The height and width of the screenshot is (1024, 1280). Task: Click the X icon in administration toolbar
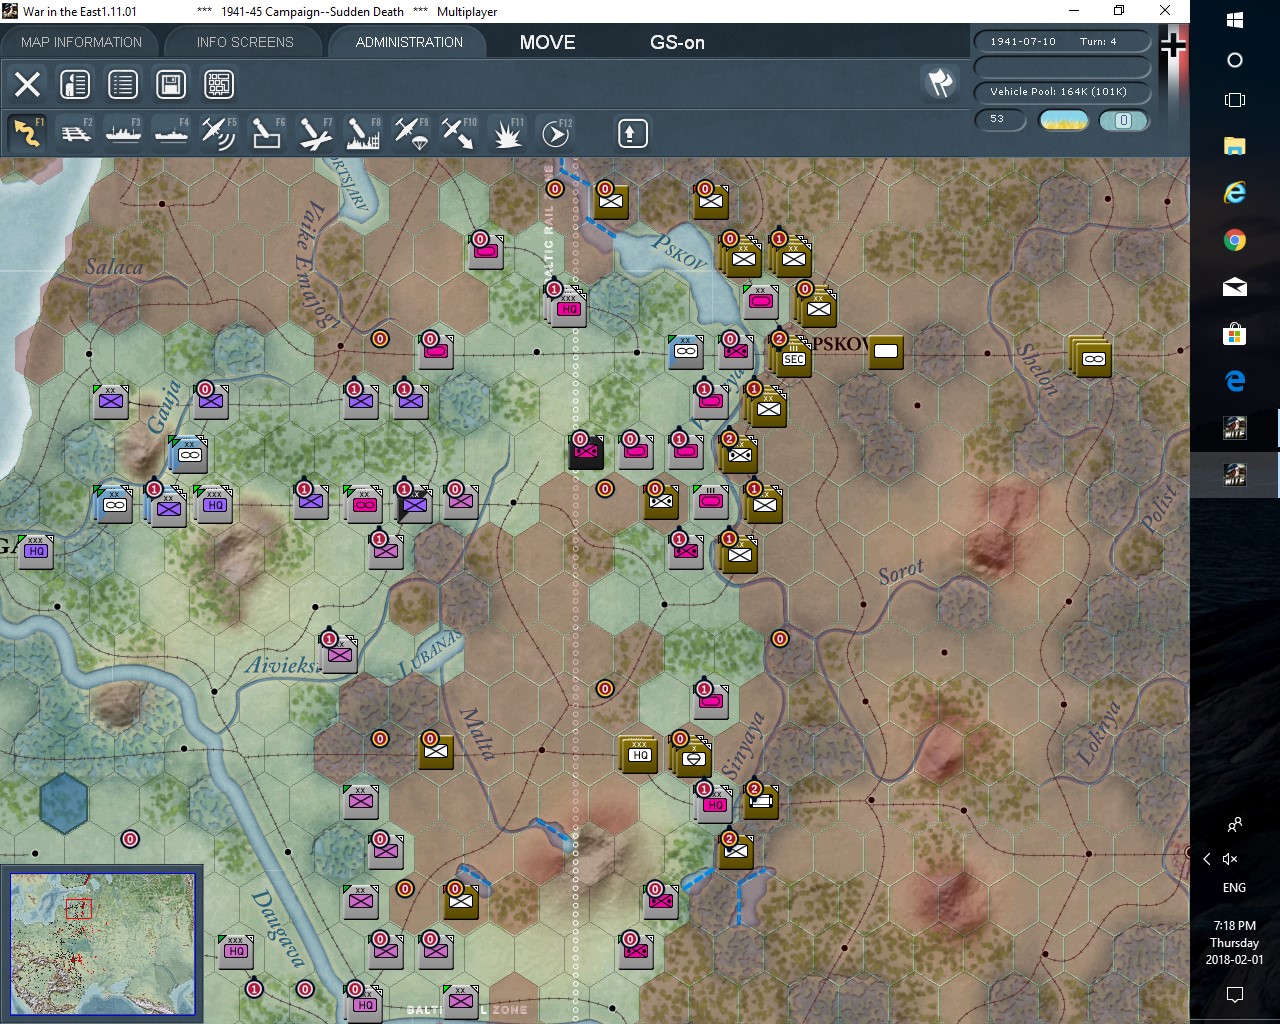28,84
